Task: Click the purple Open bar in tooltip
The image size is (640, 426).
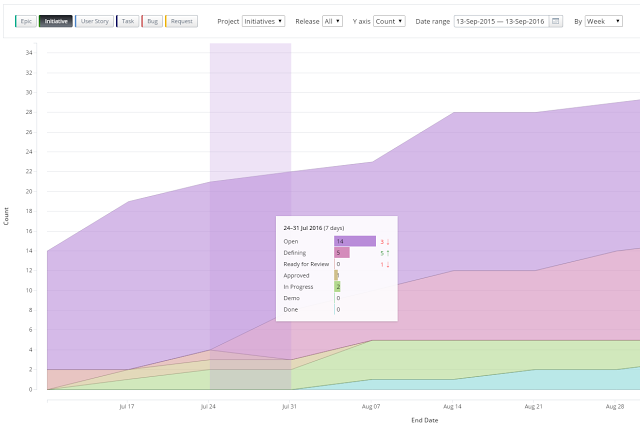Action: [x=355, y=241]
